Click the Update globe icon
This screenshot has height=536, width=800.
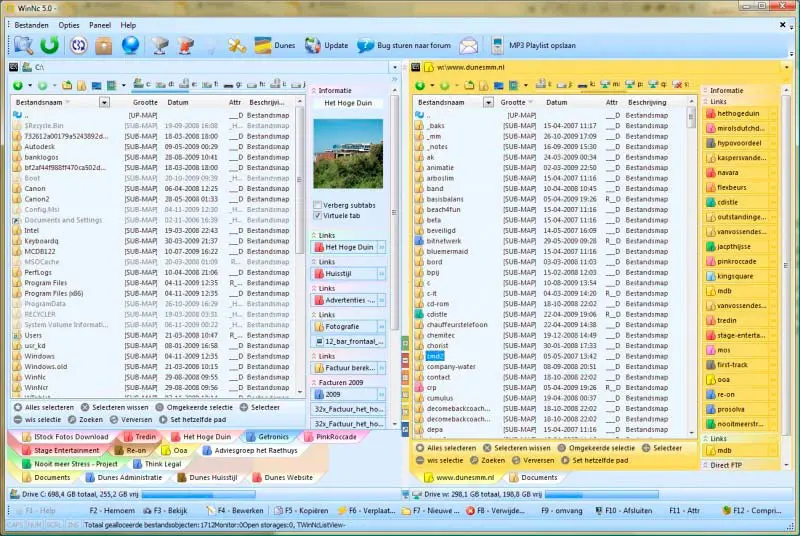coord(313,45)
